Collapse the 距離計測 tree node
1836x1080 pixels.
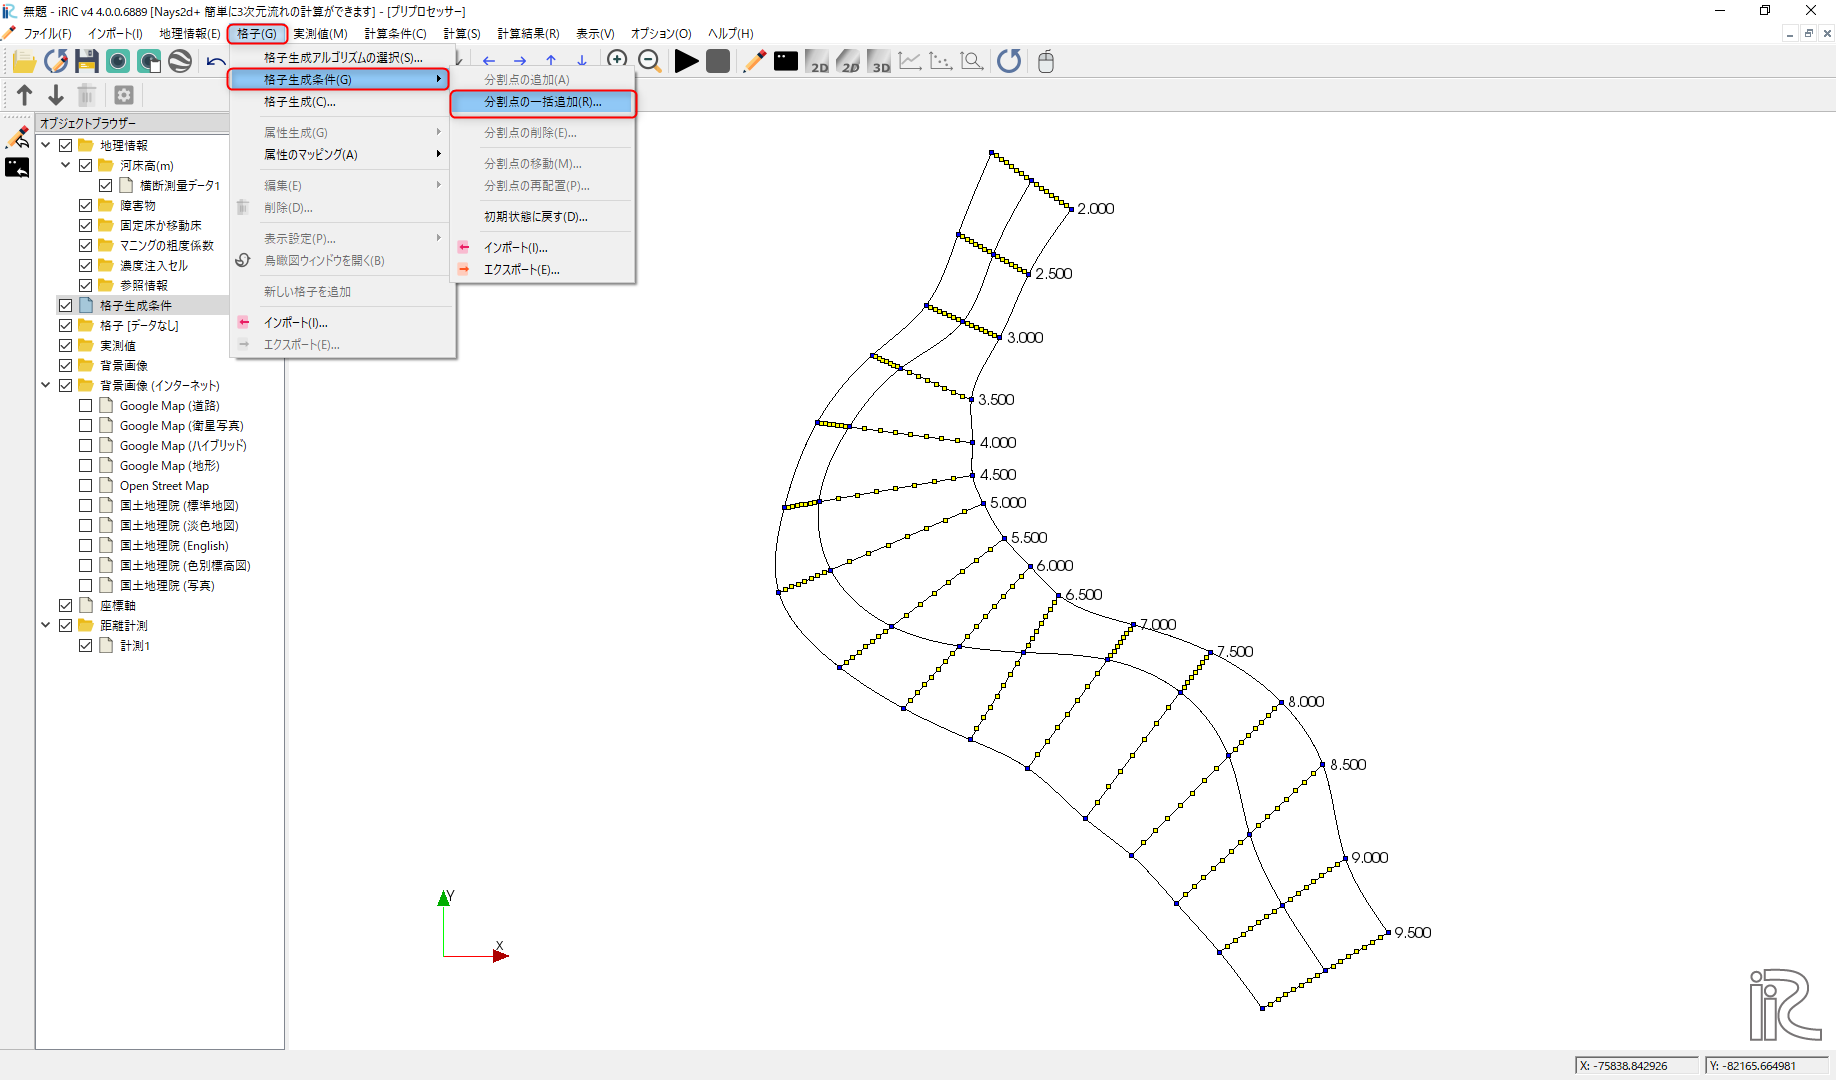click(46, 625)
